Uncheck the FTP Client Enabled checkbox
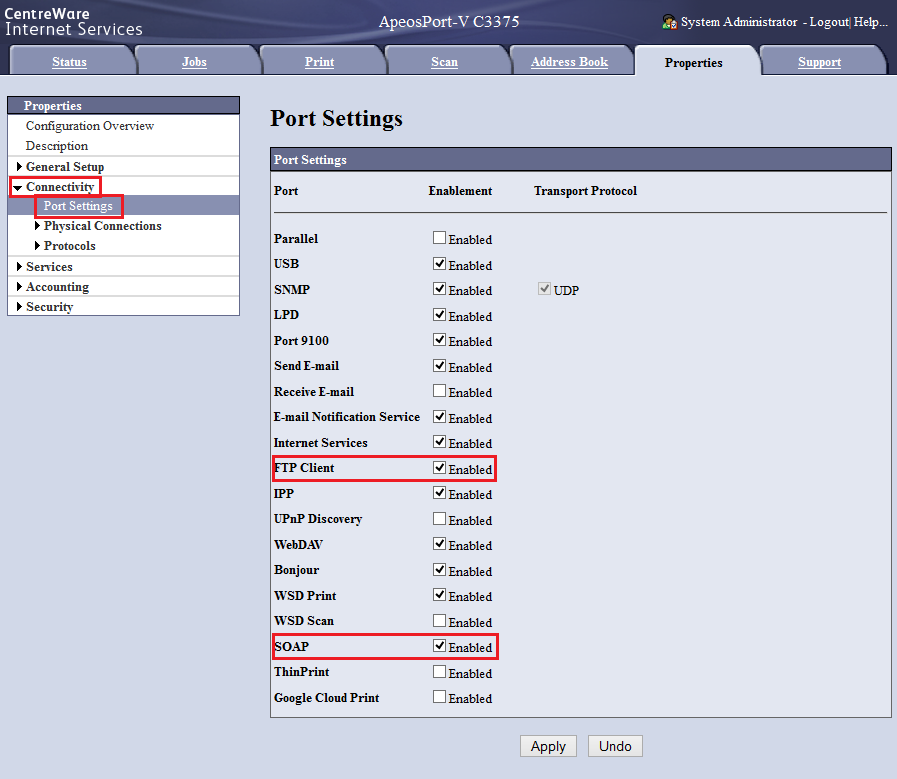 [x=439, y=467]
